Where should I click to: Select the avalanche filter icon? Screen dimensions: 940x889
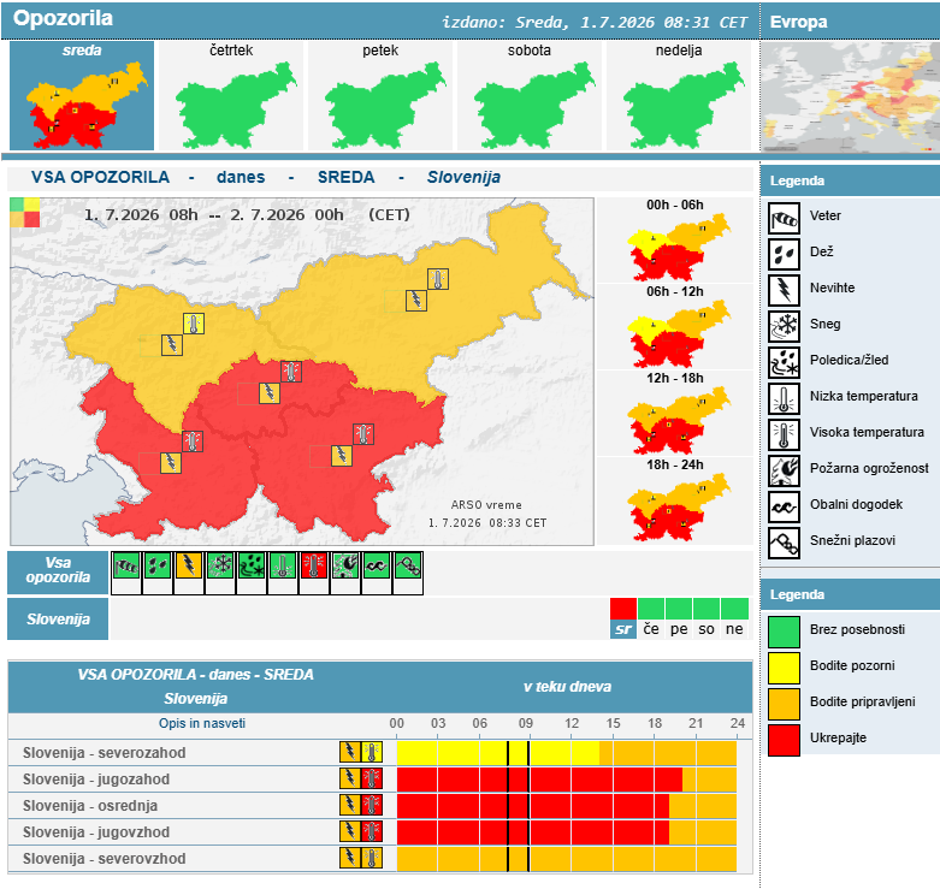(x=408, y=566)
